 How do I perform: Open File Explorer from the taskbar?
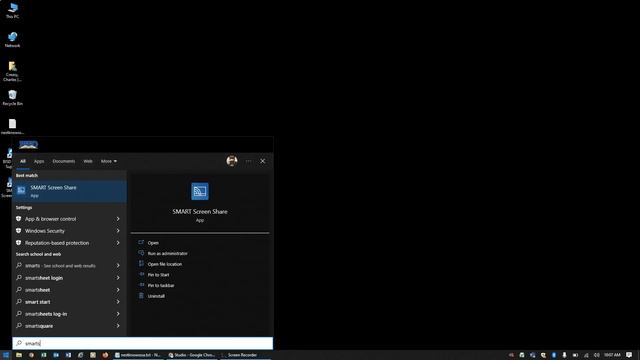(x=19, y=355)
